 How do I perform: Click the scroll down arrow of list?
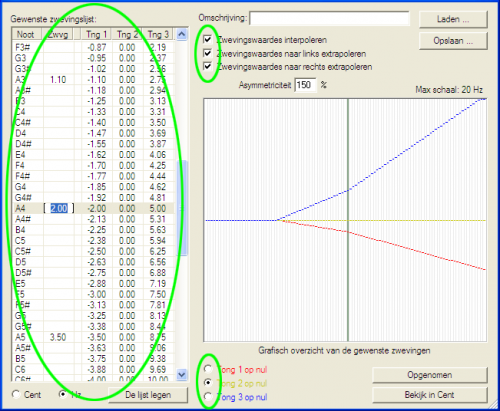click(x=181, y=375)
